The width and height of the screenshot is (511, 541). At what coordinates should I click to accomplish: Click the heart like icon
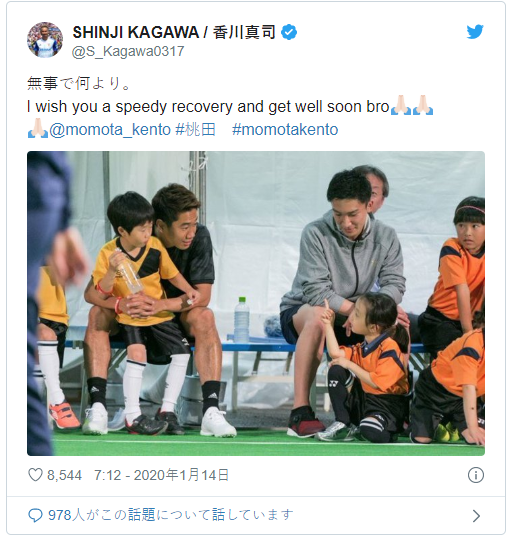(x=35, y=475)
